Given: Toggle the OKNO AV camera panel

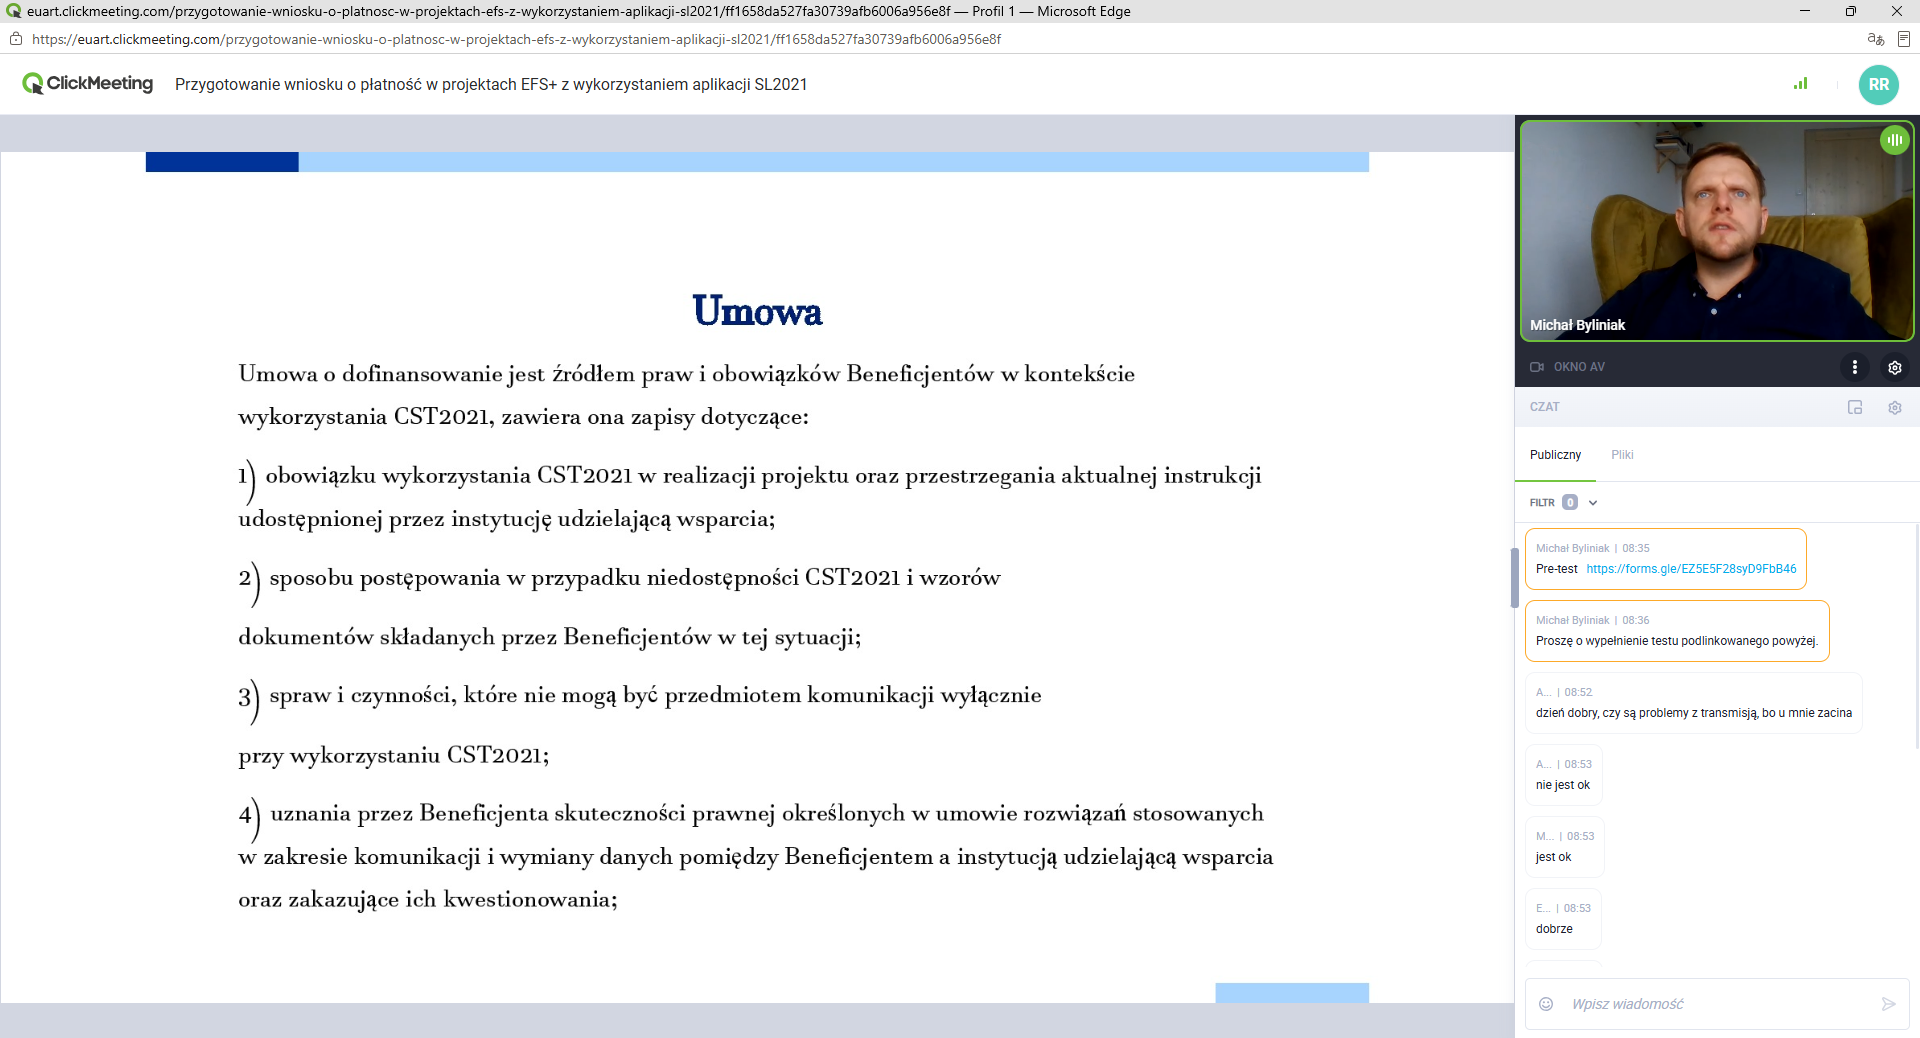Looking at the screenshot, I should tap(1567, 367).
